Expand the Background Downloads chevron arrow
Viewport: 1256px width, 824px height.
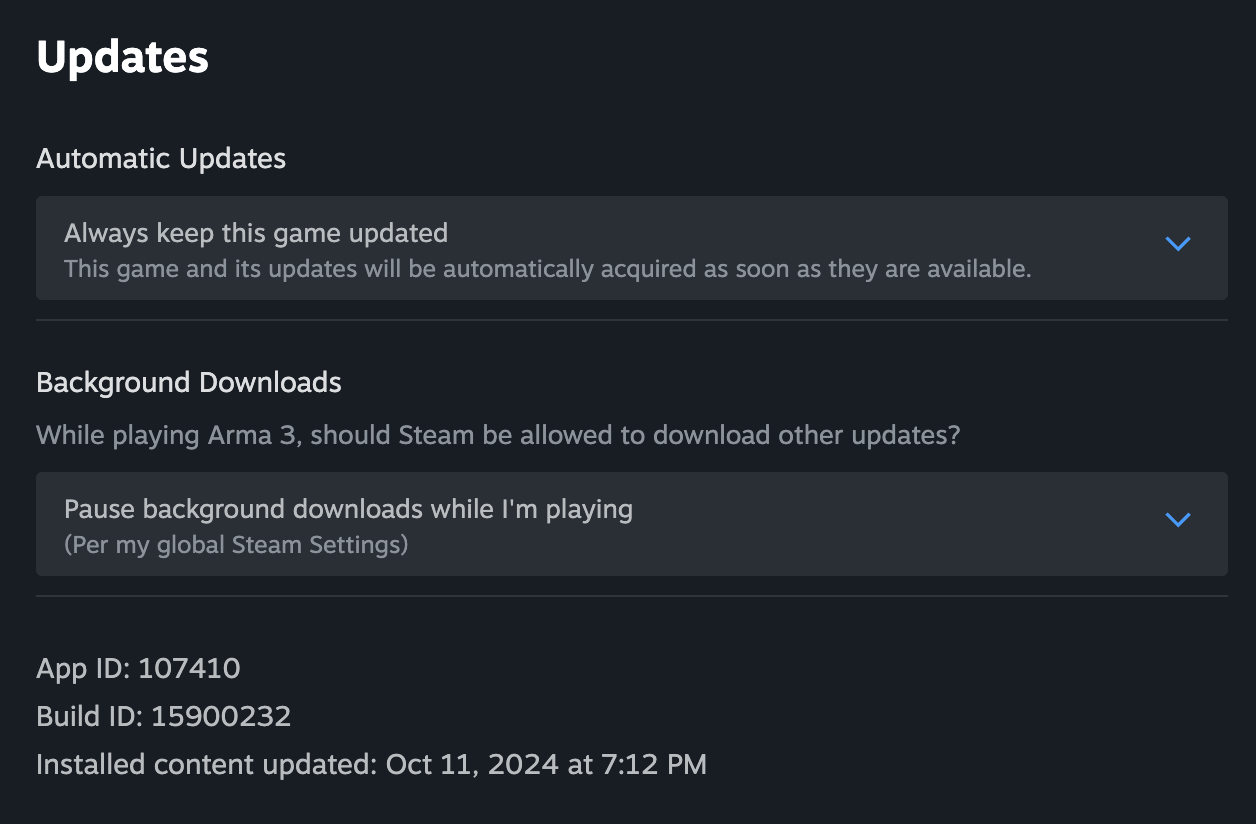1178,520
